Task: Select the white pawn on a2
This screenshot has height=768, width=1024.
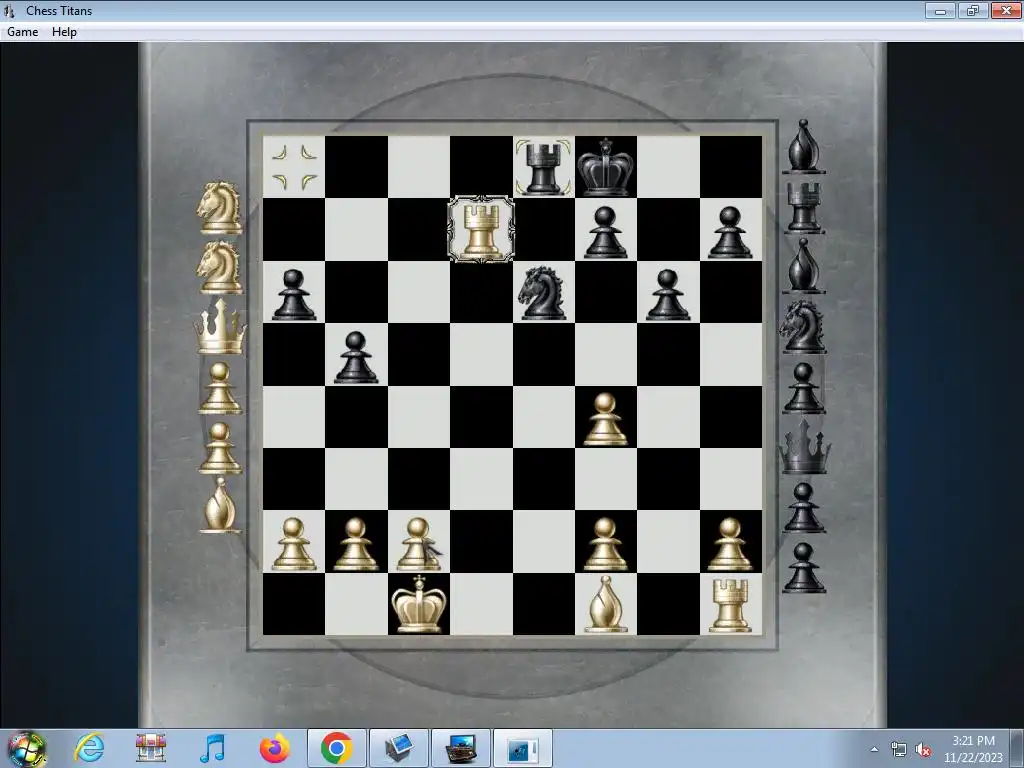Action: [x=294, y=544]
